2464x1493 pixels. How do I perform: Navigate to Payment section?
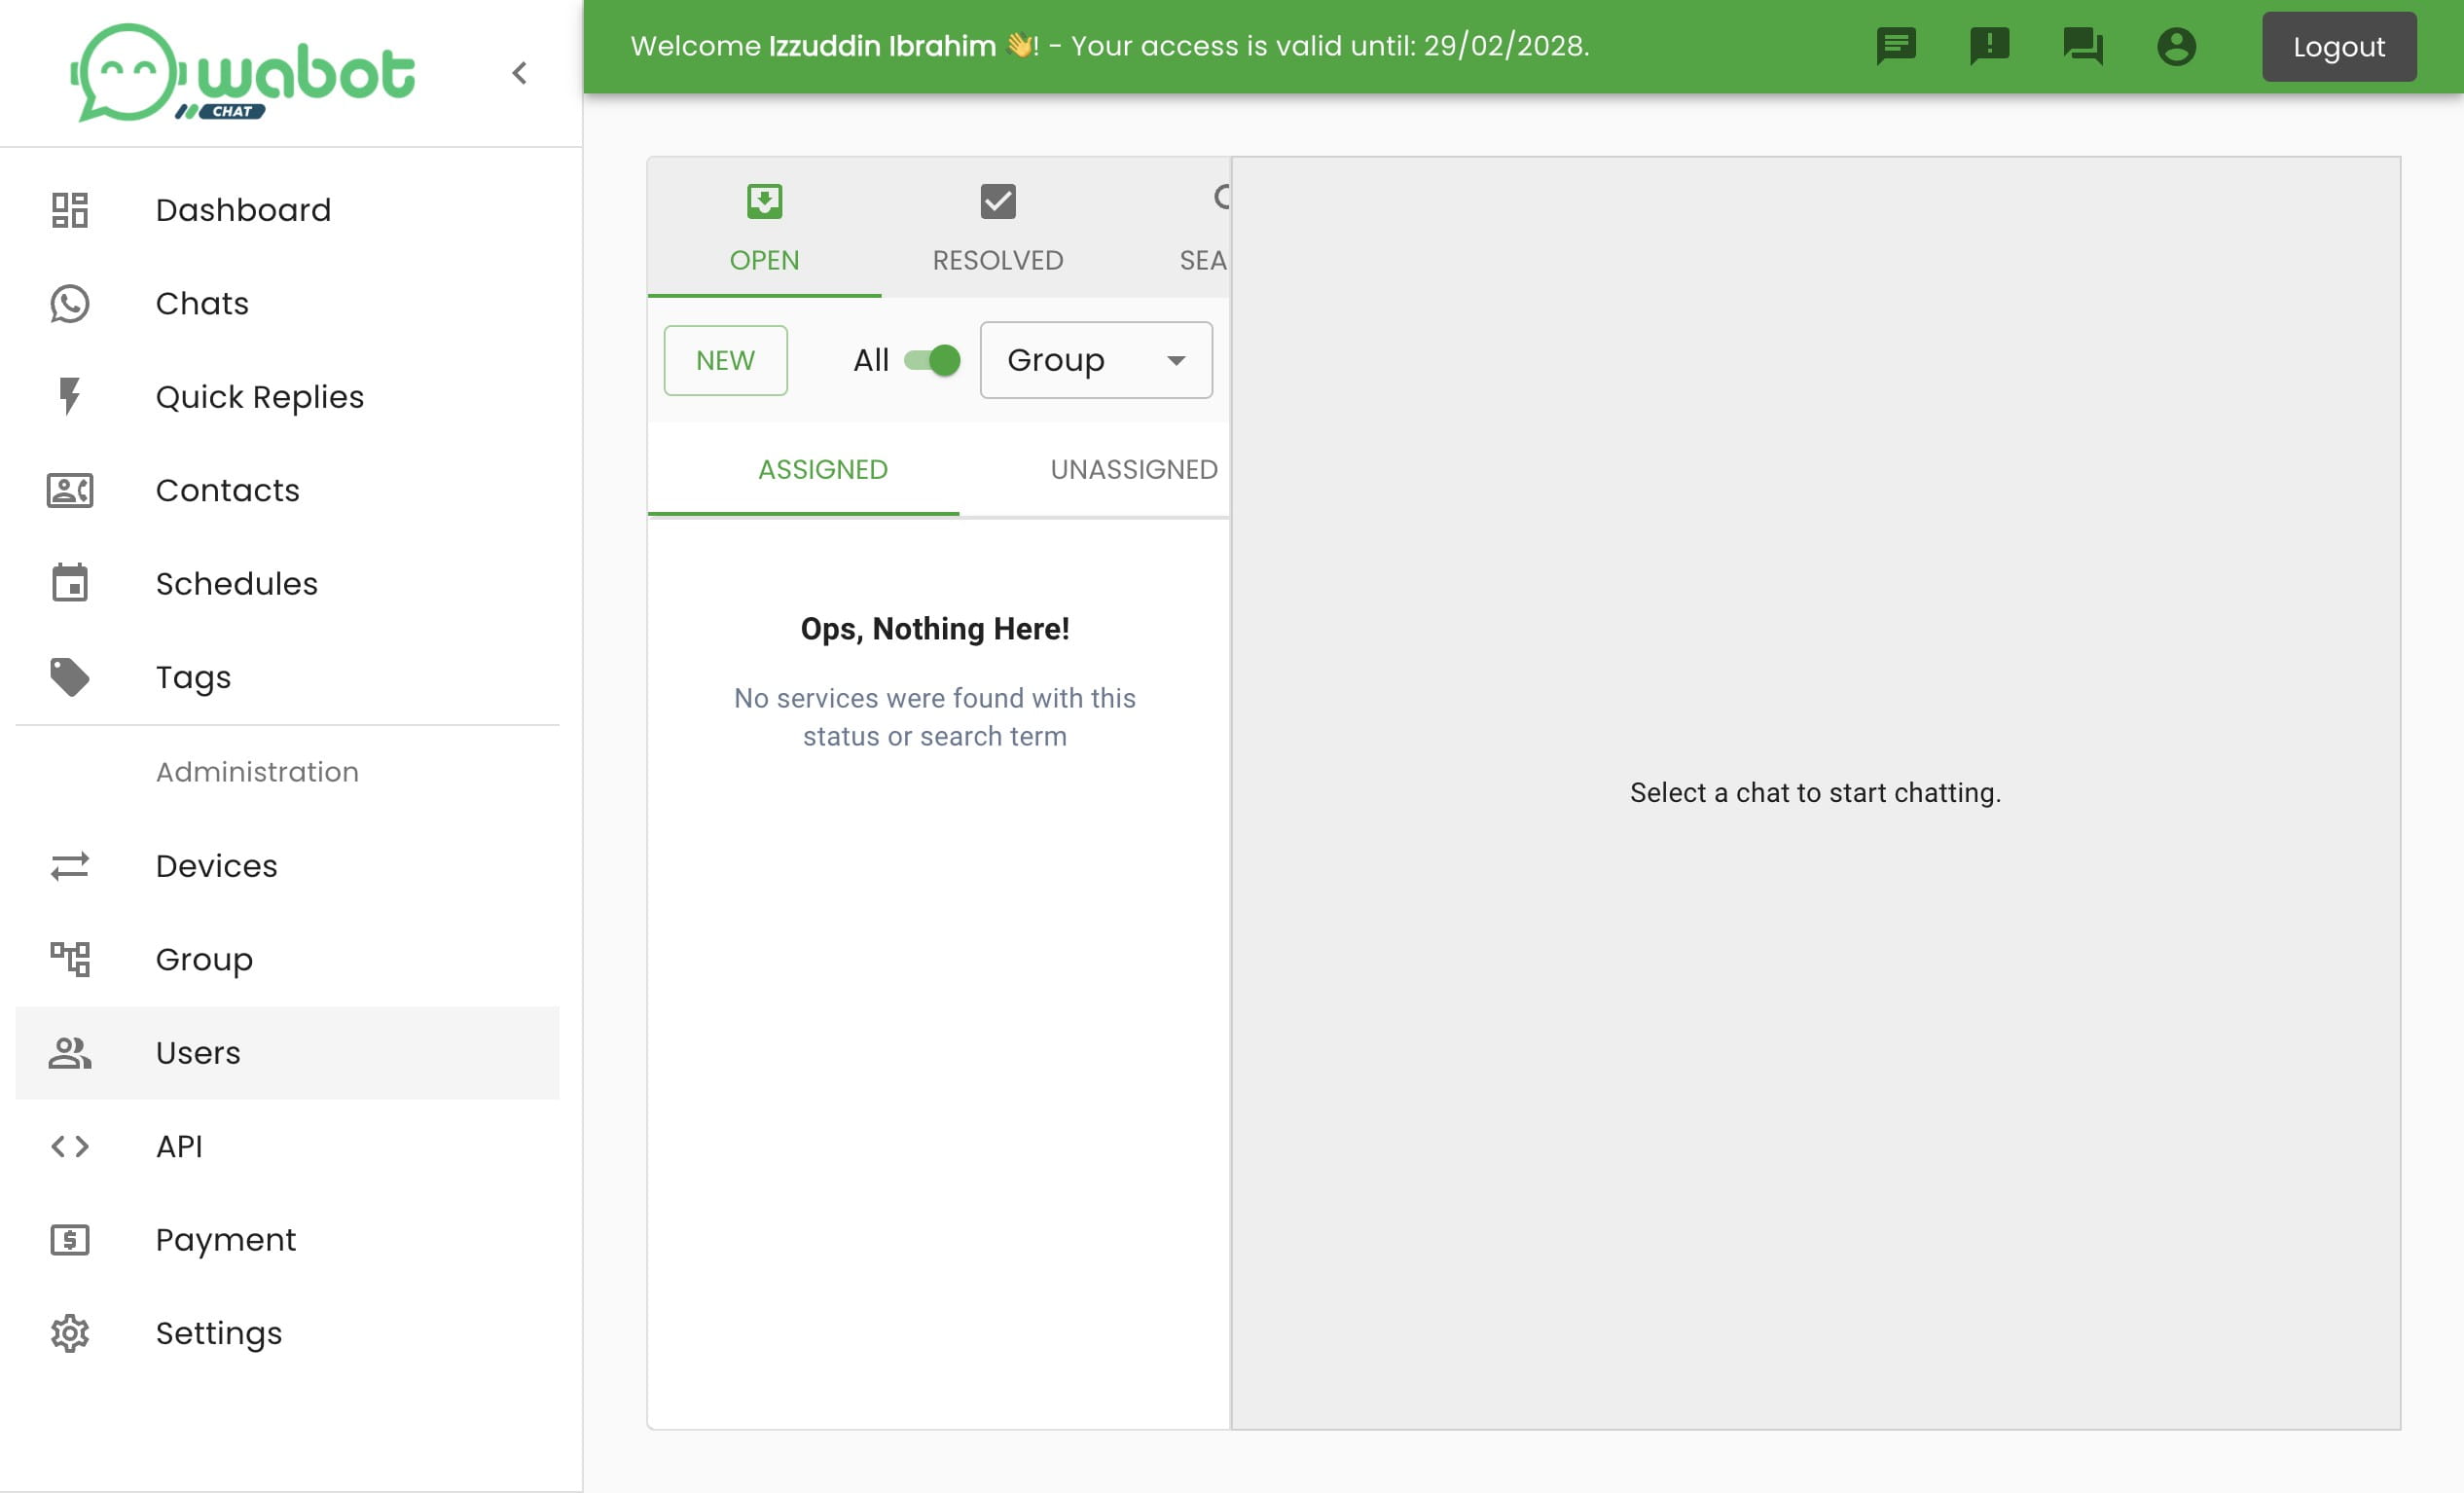pyautogui.click(x=225, y=1240)
